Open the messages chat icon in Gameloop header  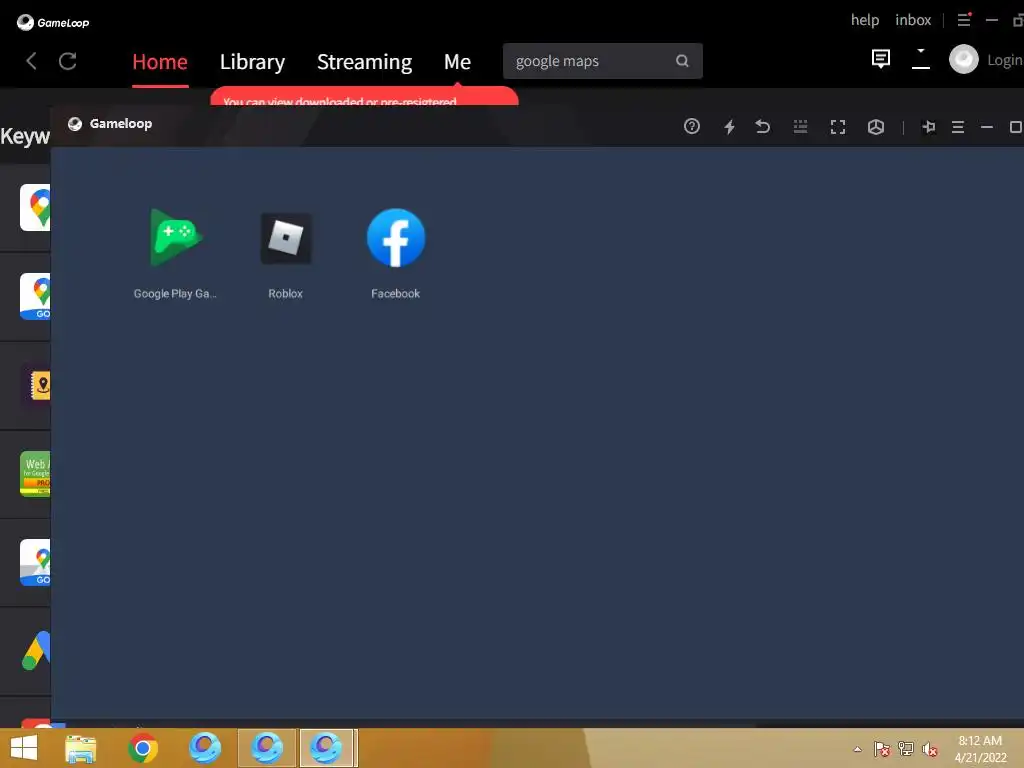pyautogui.click(x=880, y=59)
